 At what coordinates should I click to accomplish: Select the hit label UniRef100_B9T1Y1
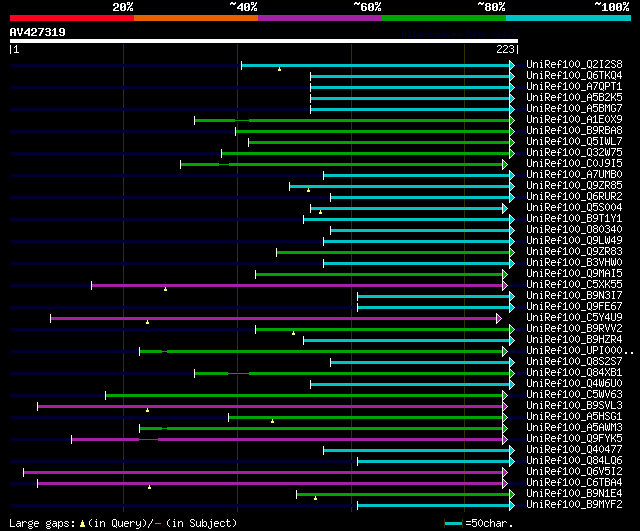pos(574,219)
